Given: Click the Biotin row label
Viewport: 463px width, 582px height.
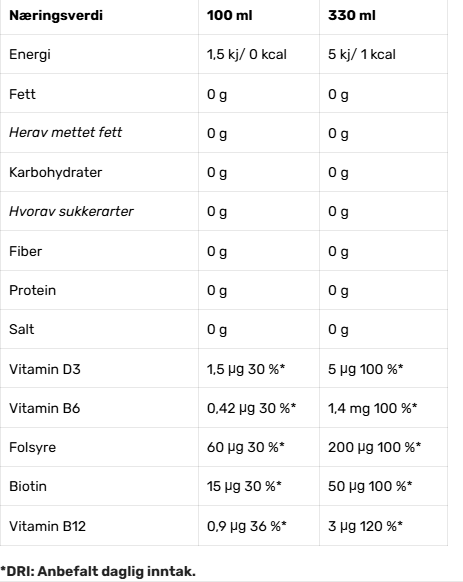Looking at the screenshot, I should (x=28, y=486).
